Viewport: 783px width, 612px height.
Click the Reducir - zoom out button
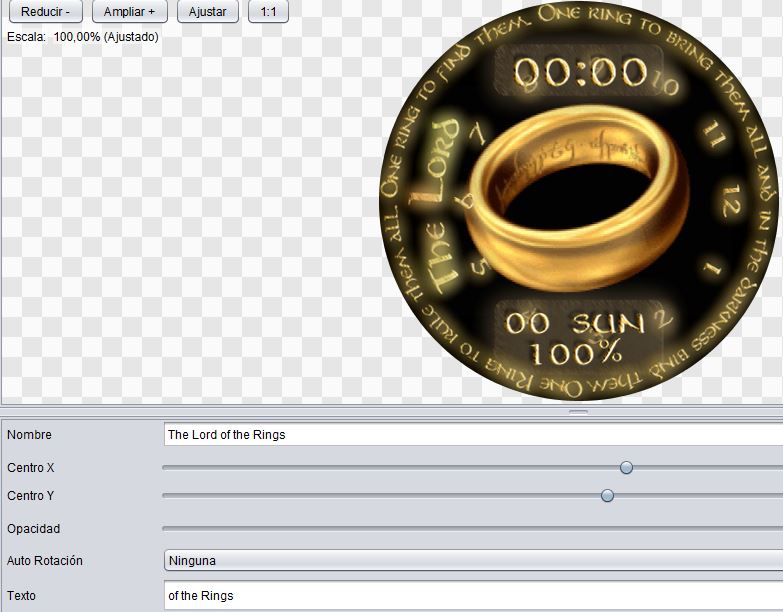pos(45,11)
